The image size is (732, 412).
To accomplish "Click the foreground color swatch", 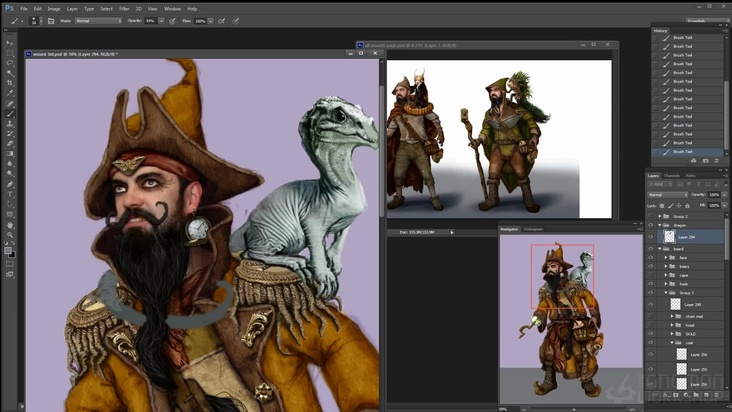I will [8, 251].
